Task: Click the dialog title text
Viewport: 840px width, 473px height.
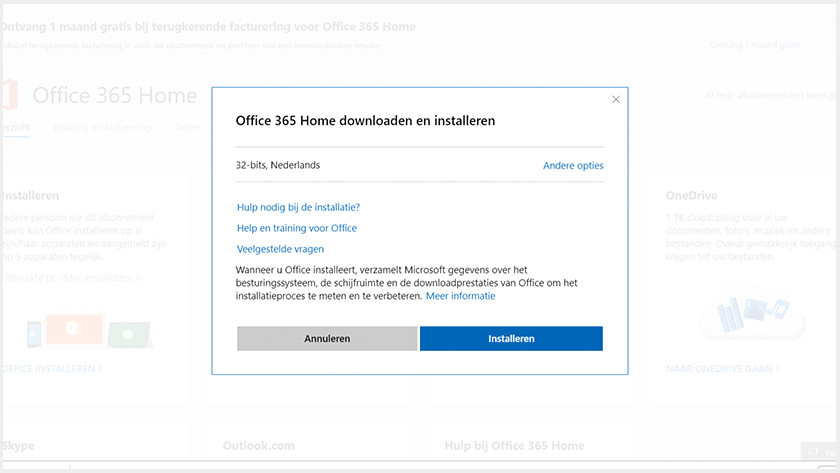Action: pos(365,121)
